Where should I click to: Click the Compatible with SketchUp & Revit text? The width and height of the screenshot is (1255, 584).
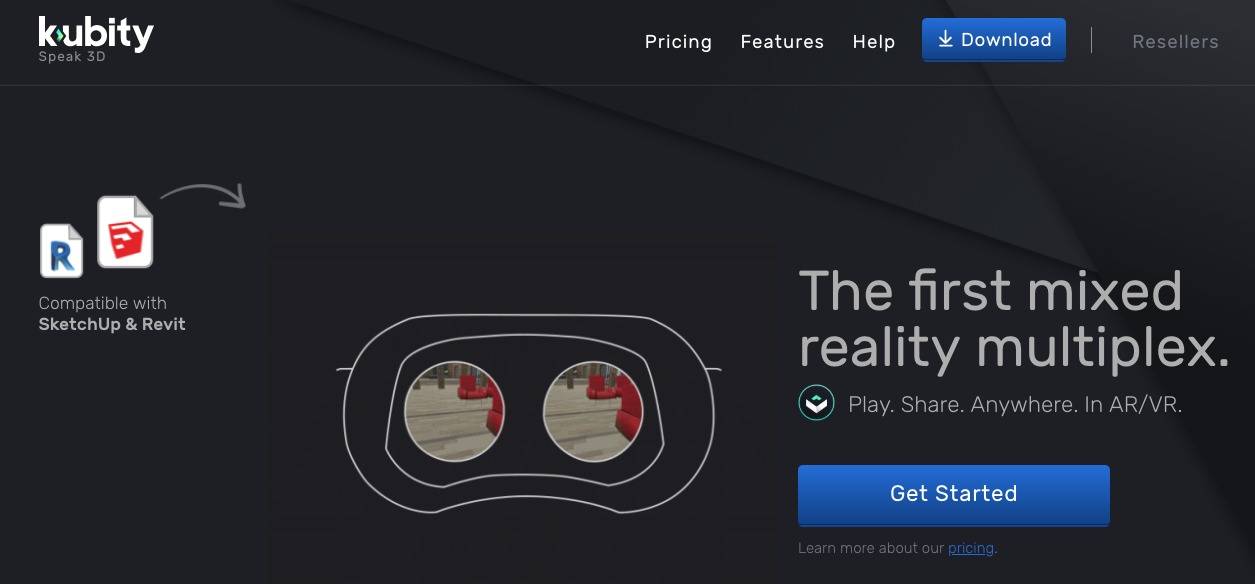click(112, 313)
